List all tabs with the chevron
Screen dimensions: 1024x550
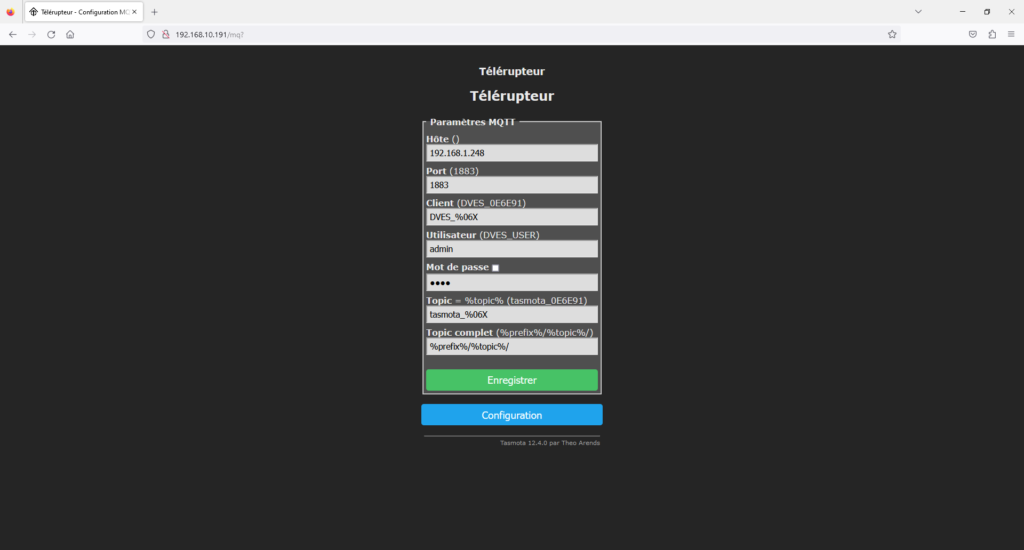(918, 12)
